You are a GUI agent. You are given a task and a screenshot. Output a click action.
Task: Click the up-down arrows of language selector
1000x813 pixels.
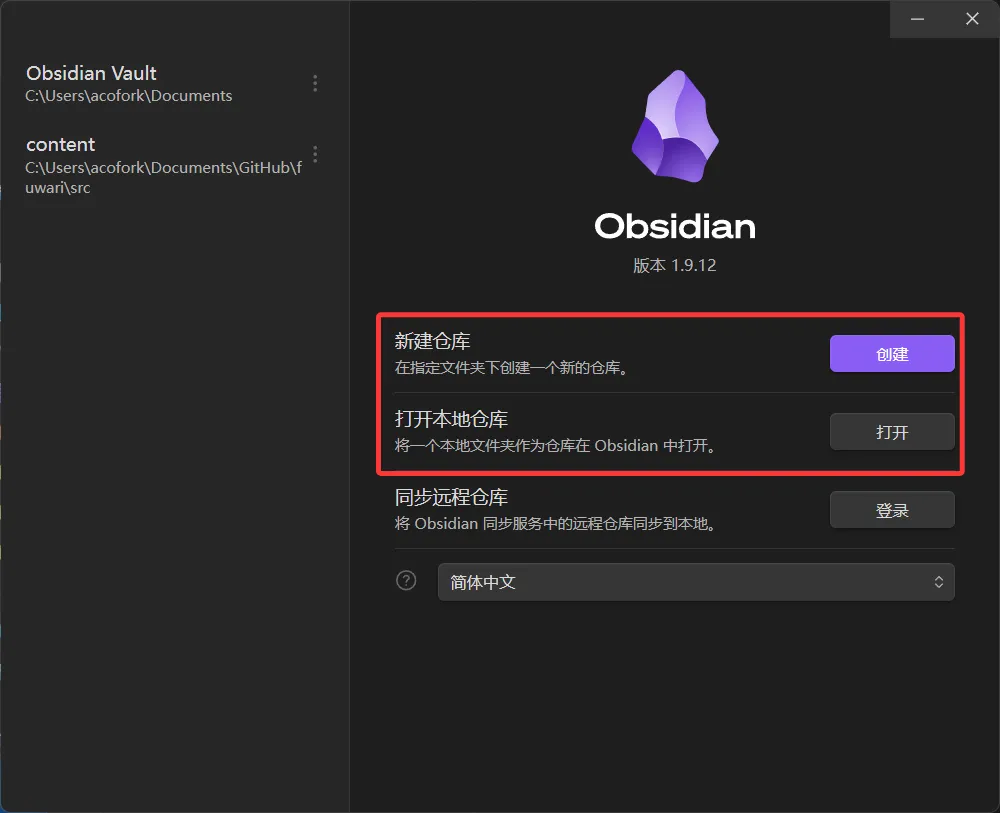(939, 582)
